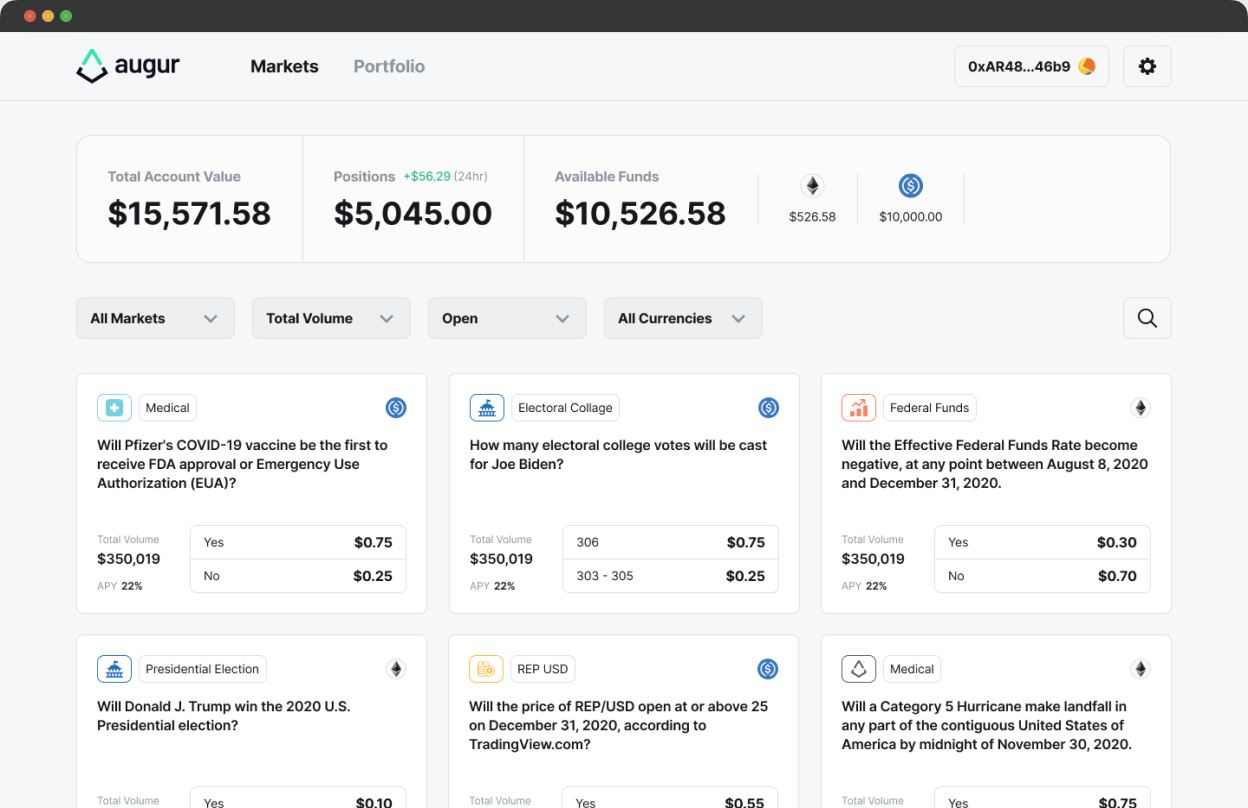Click building icon on Presidential Election card
This screenshot has height=808, width=1248.
(114, 669)
